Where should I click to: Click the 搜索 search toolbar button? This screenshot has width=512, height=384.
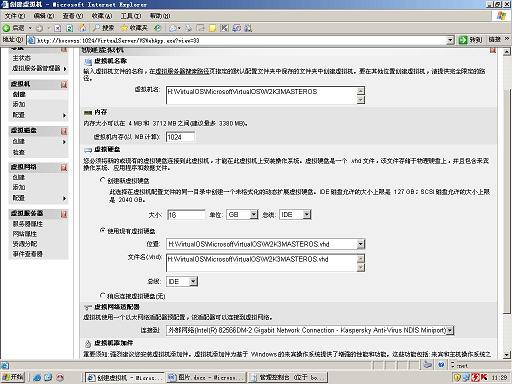[104, 28]
